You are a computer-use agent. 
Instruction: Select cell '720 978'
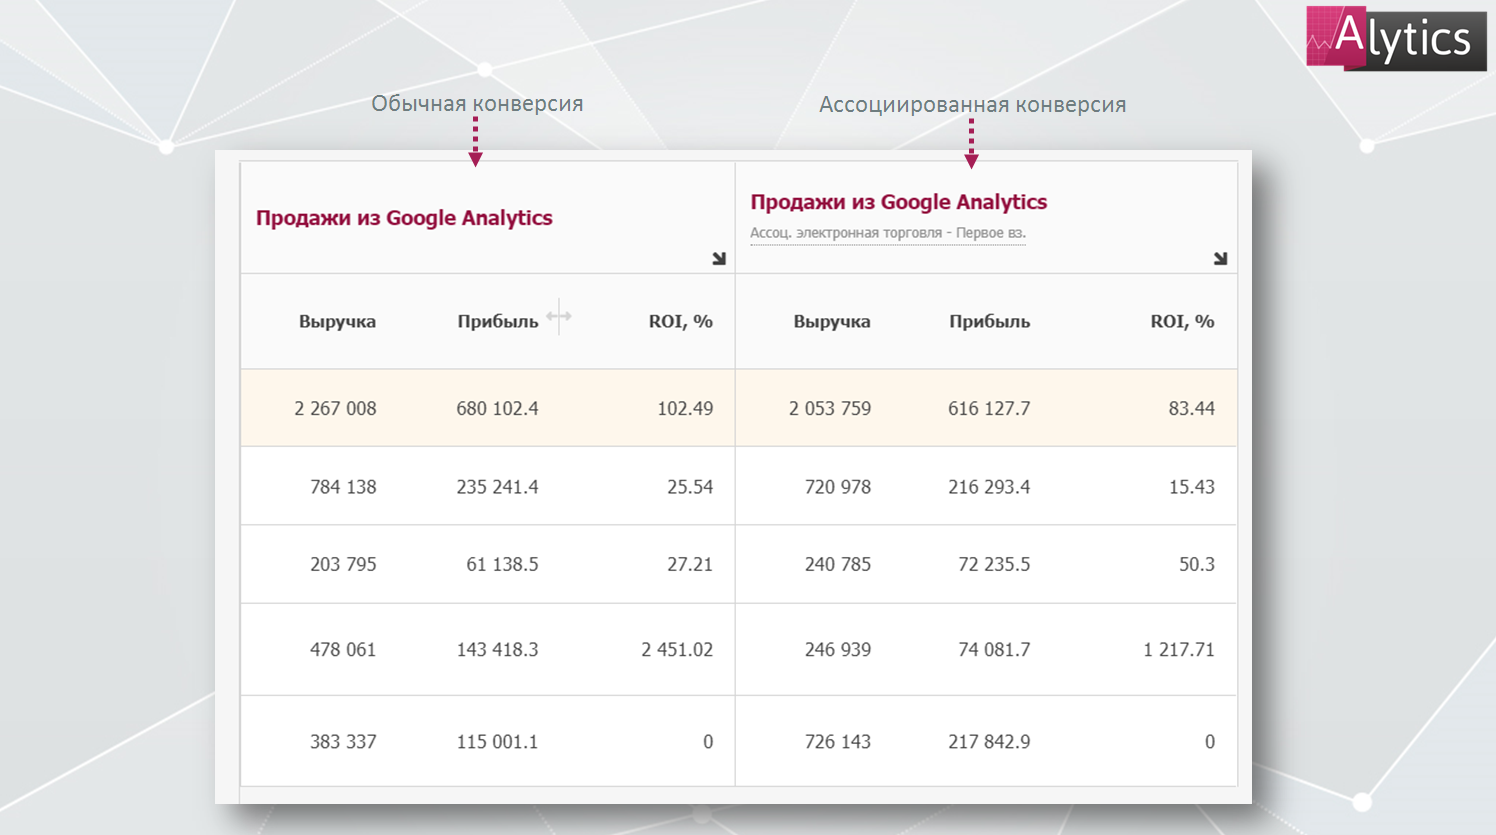(838, 487)
